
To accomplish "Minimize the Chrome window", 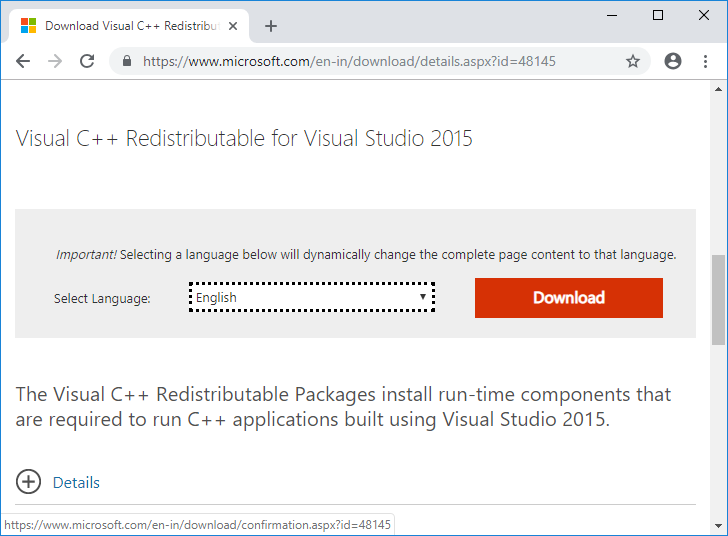I will click(x=611, y=15).
